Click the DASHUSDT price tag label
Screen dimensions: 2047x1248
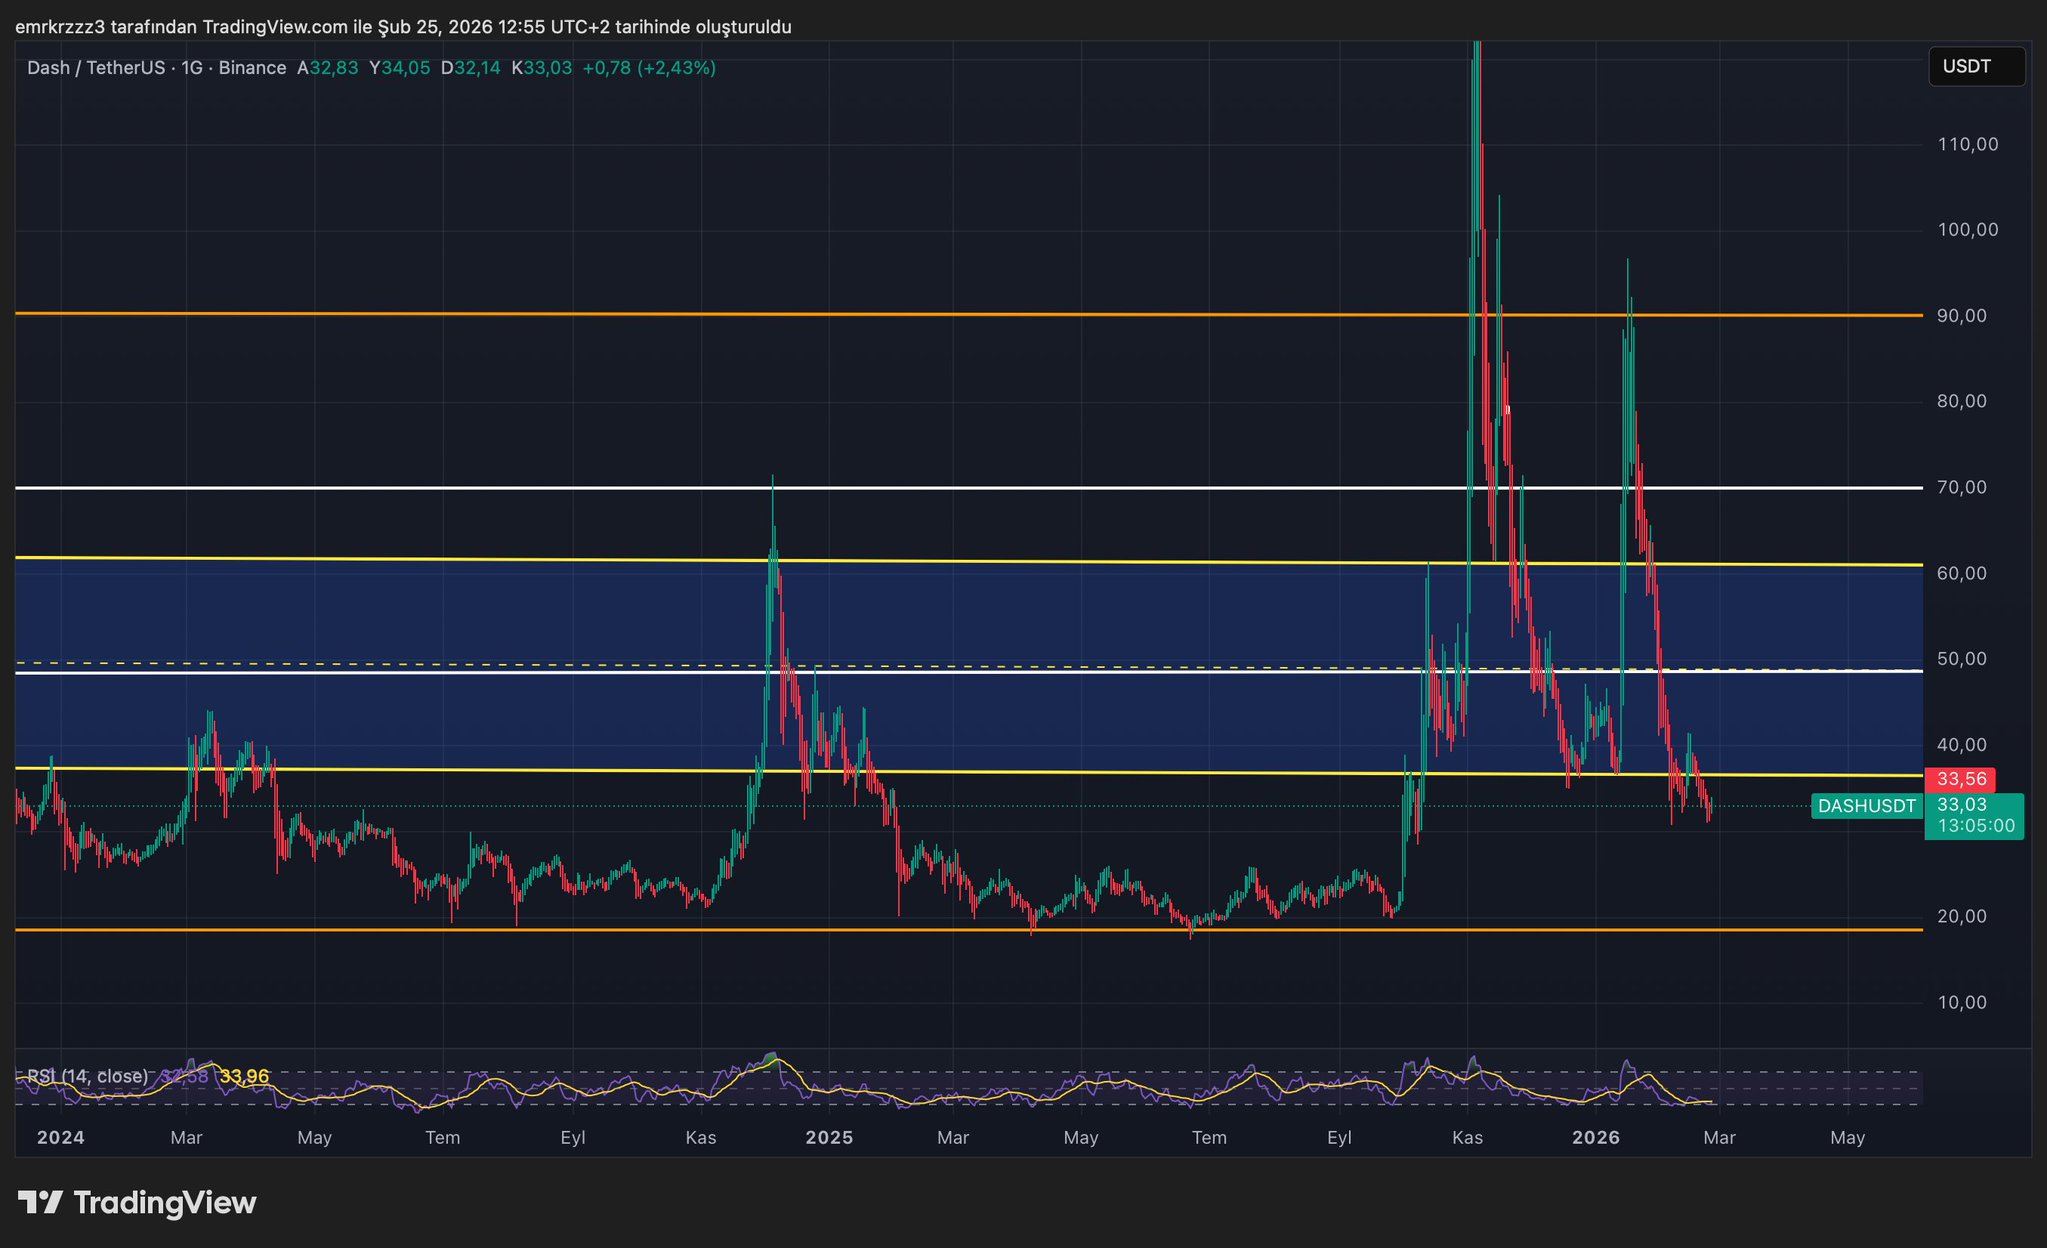[x=1866, y=806]
